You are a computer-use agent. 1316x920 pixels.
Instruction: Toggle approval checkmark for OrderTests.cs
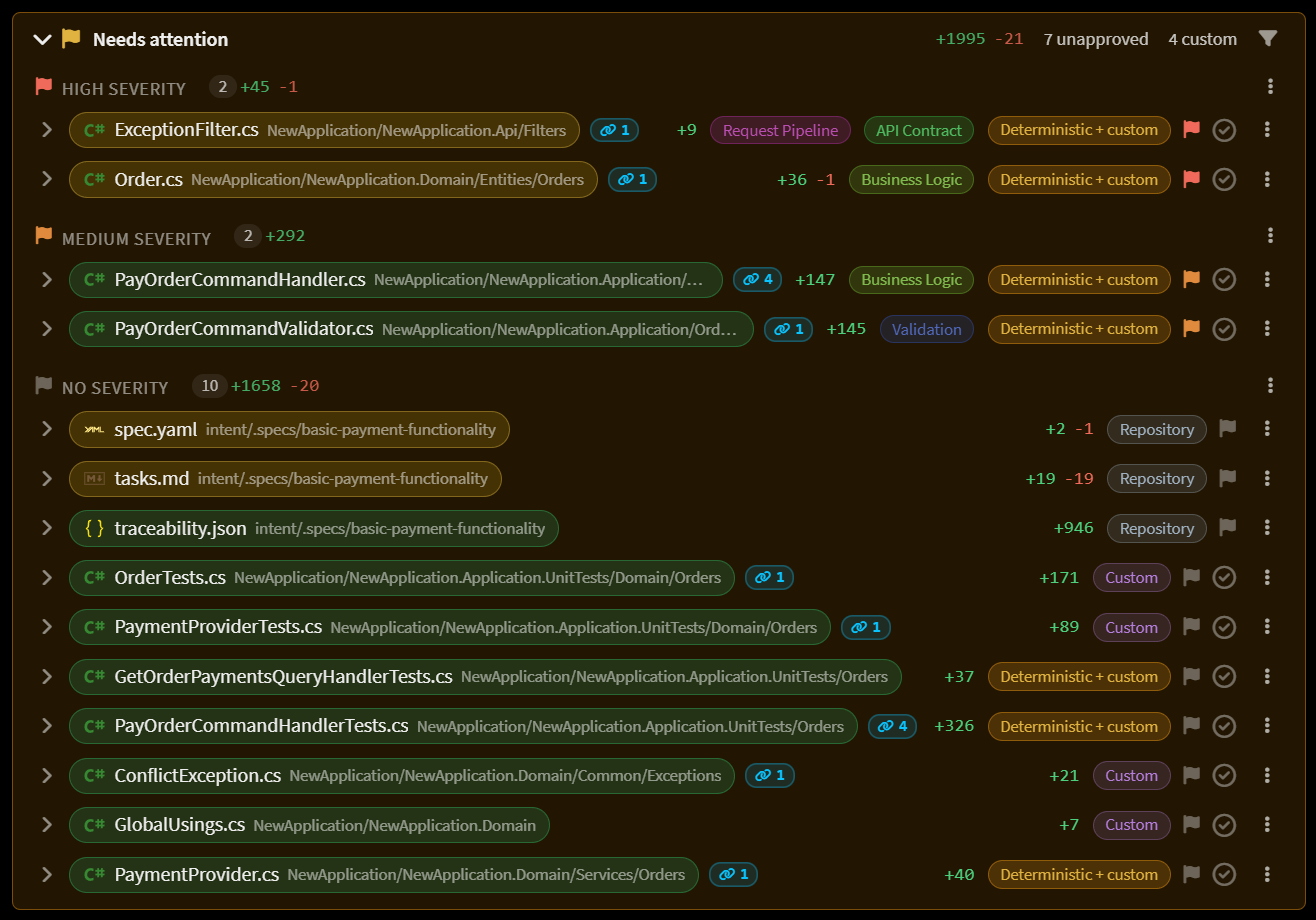tap(1224, 578)
